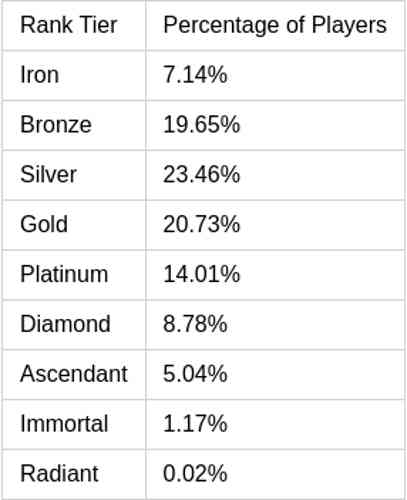Select the Iron rank cell
Viewport: 407px width, 500px height.
click(x=74, y=75)
